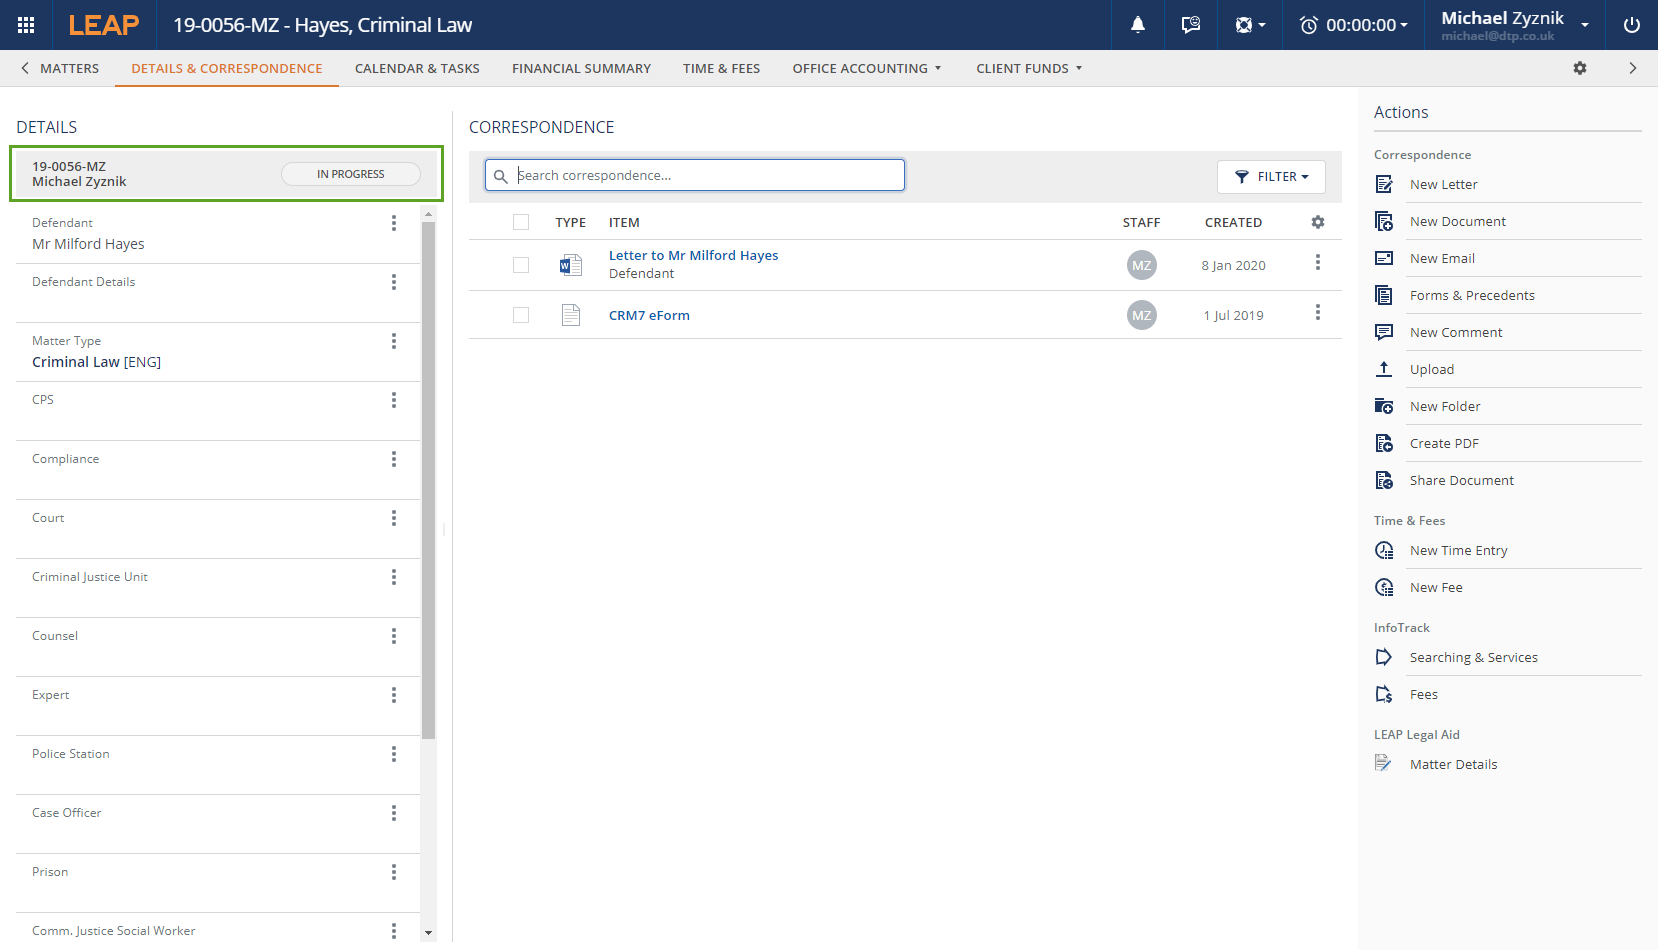Click the IN PROGRESS status button

click(350, 174)
